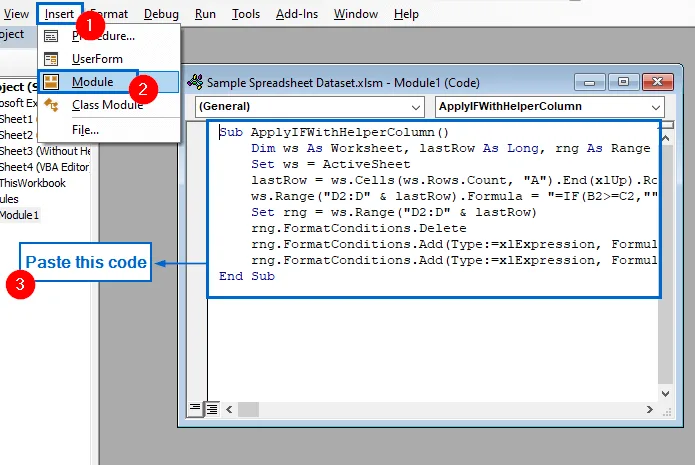Click the UserForm icon in the Insert menu
This screenshot has width=695, height=465.
51,59
